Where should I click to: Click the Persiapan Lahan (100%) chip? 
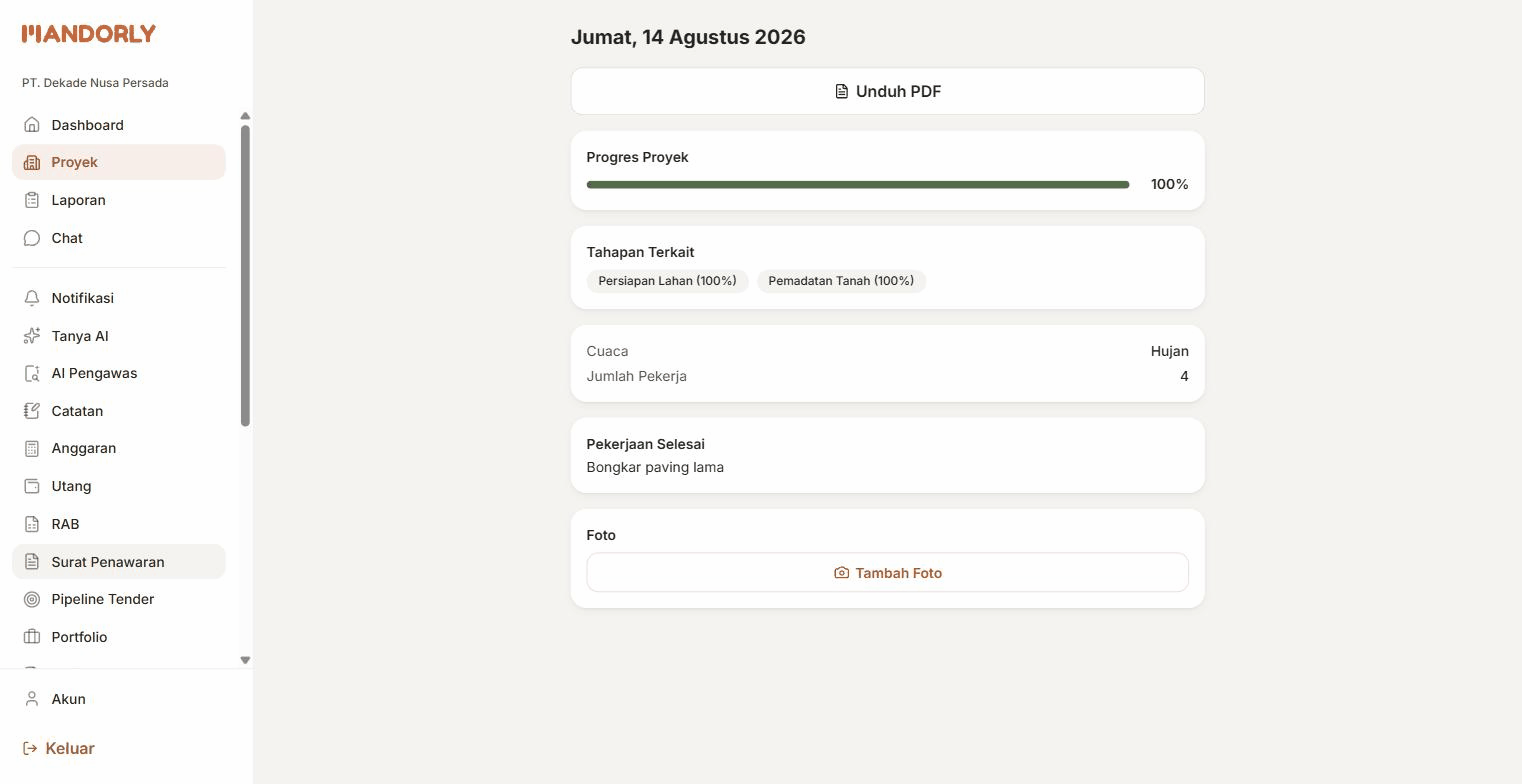click(667, 281)
